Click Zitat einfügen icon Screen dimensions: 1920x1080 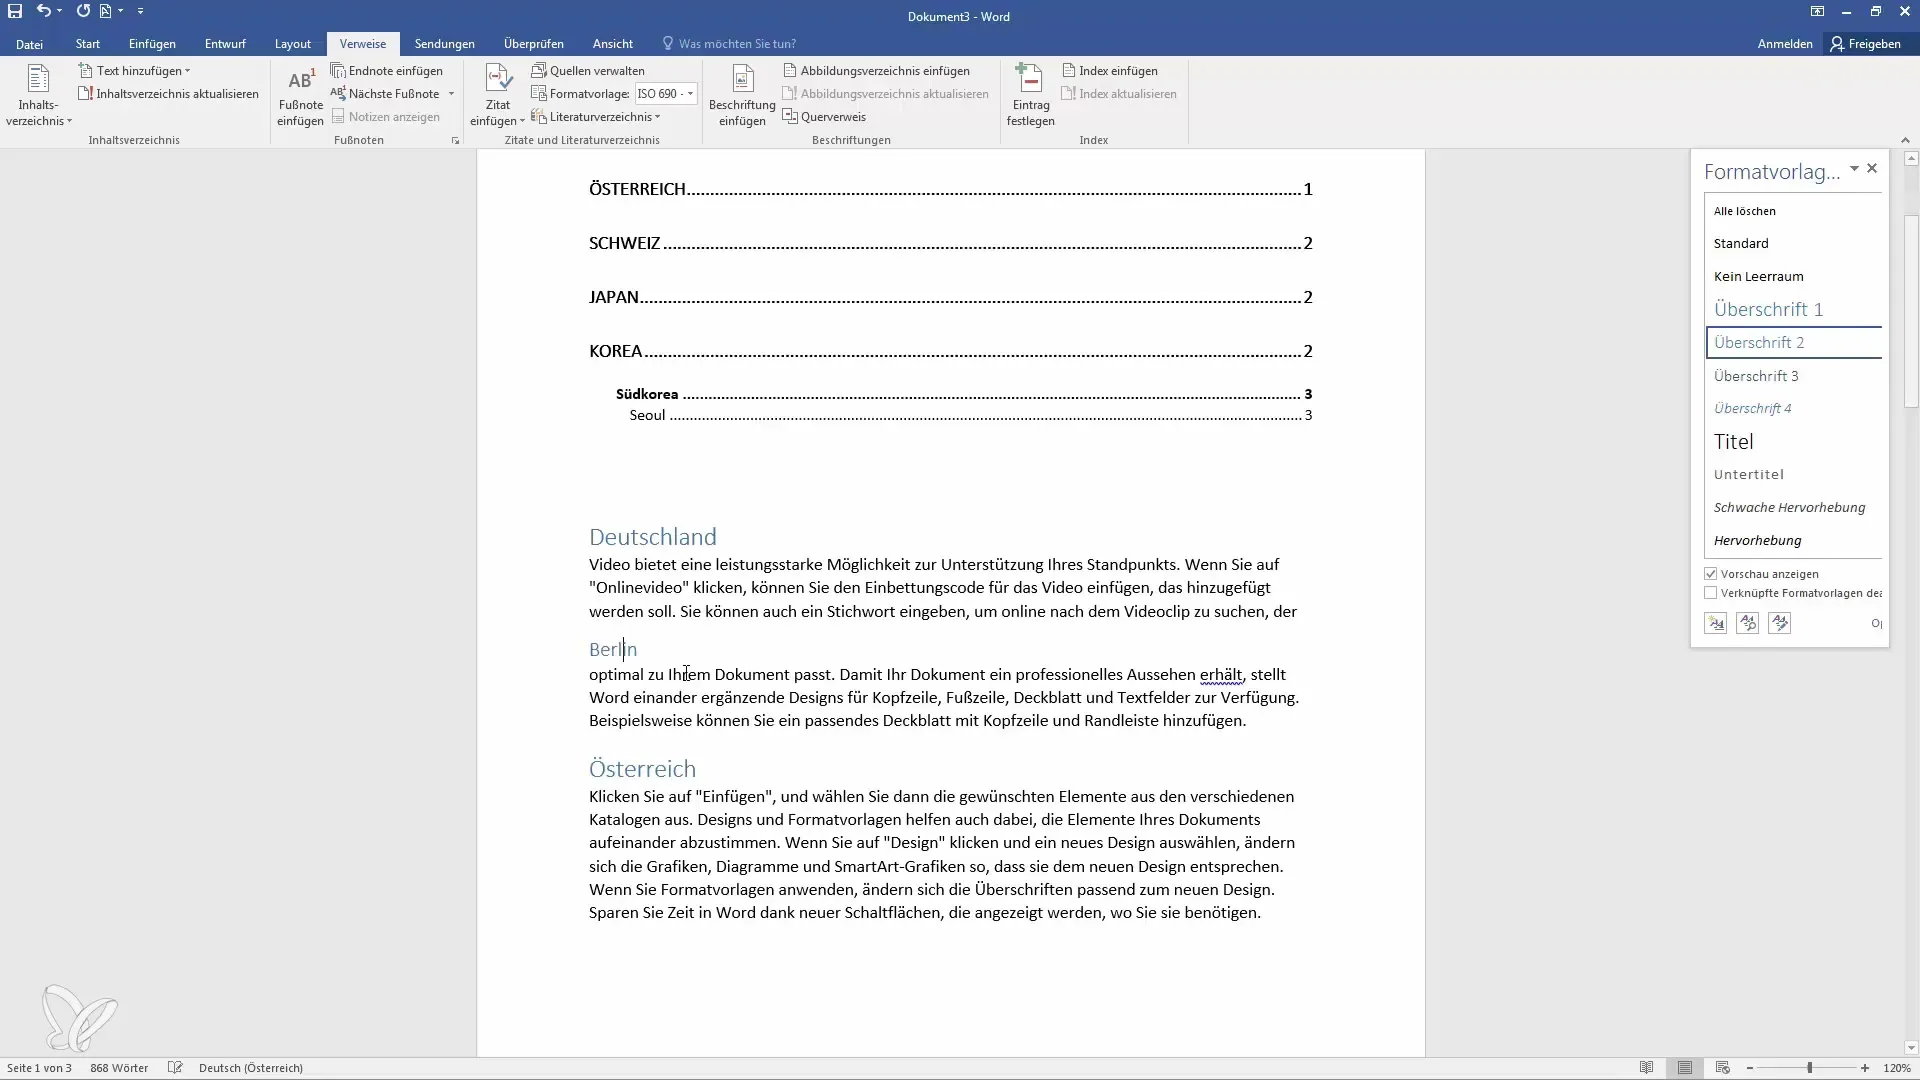coord(497,96)
